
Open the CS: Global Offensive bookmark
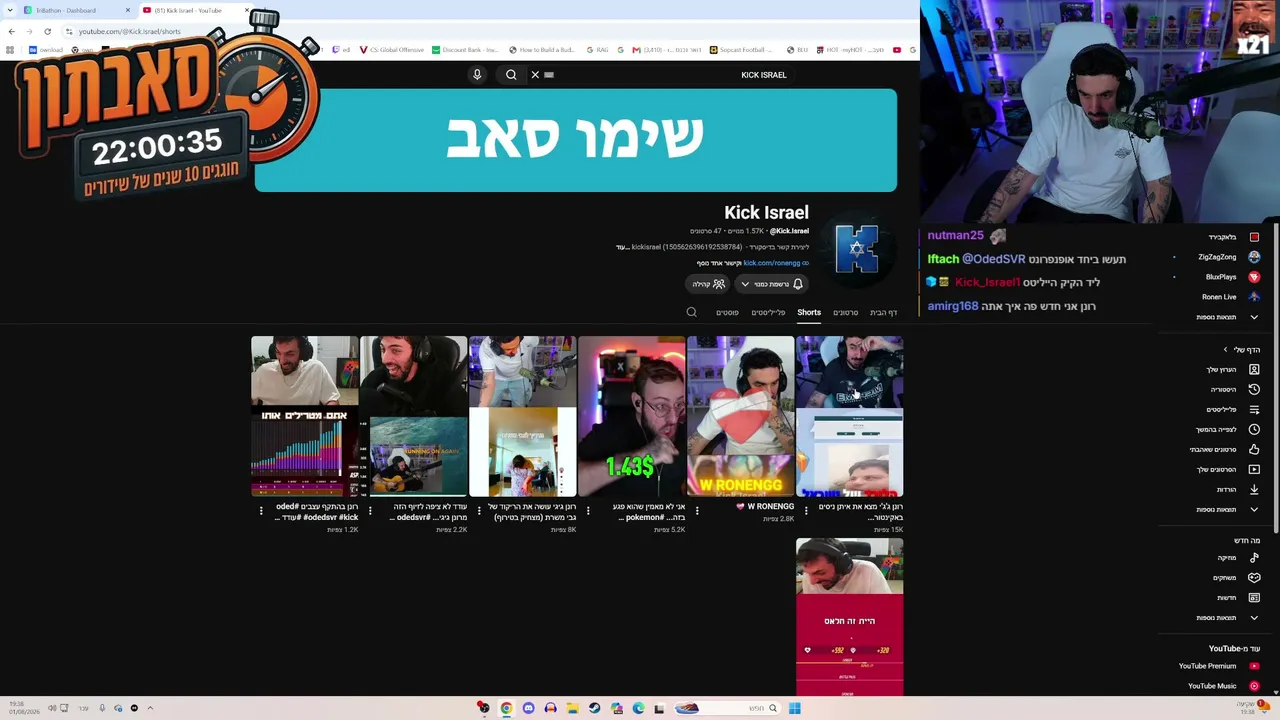point(390,50)
